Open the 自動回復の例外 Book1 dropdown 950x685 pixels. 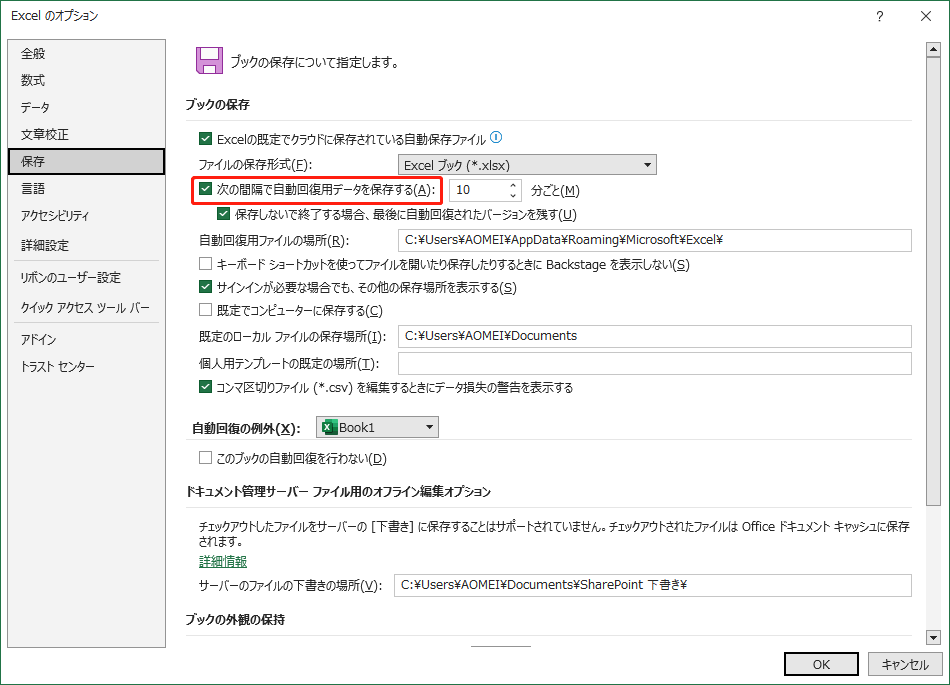pyautogui.click(x=377, y=428)
